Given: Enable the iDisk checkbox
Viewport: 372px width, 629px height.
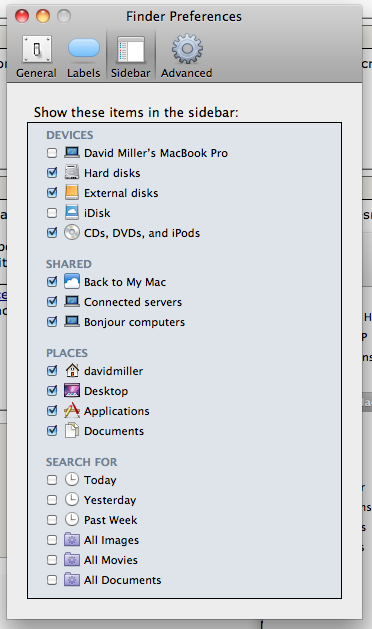Looking at the screenshot, I should pyautogui.click(x=52, y=213).
